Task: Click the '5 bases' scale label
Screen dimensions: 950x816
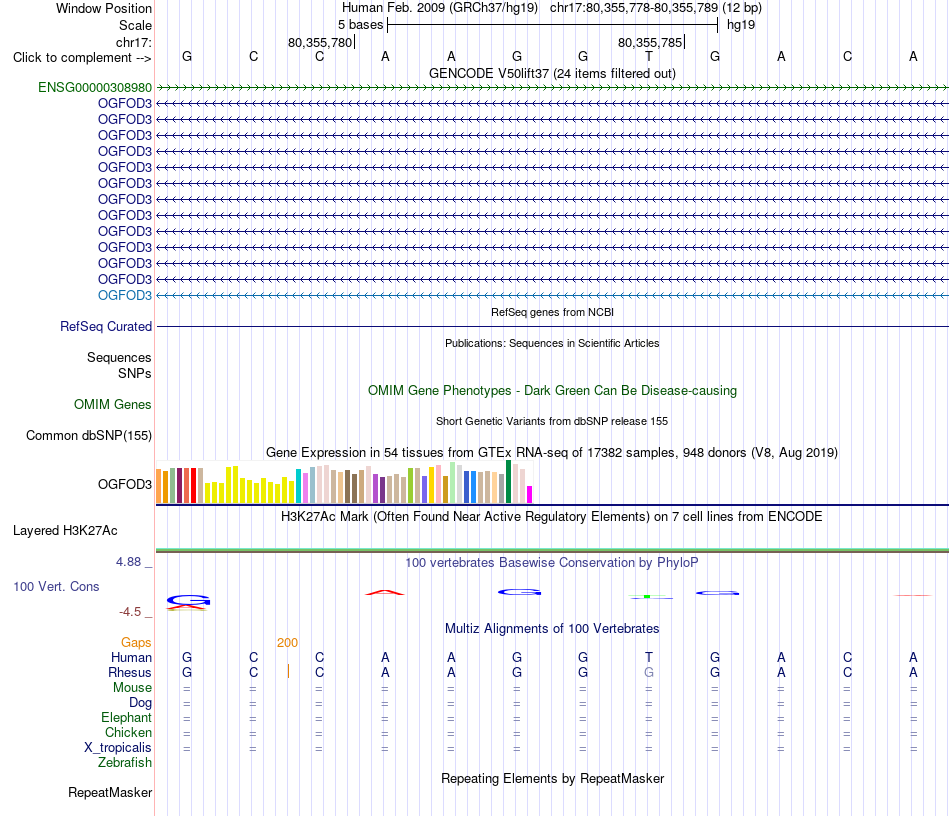Action: (x=360, y=25)
